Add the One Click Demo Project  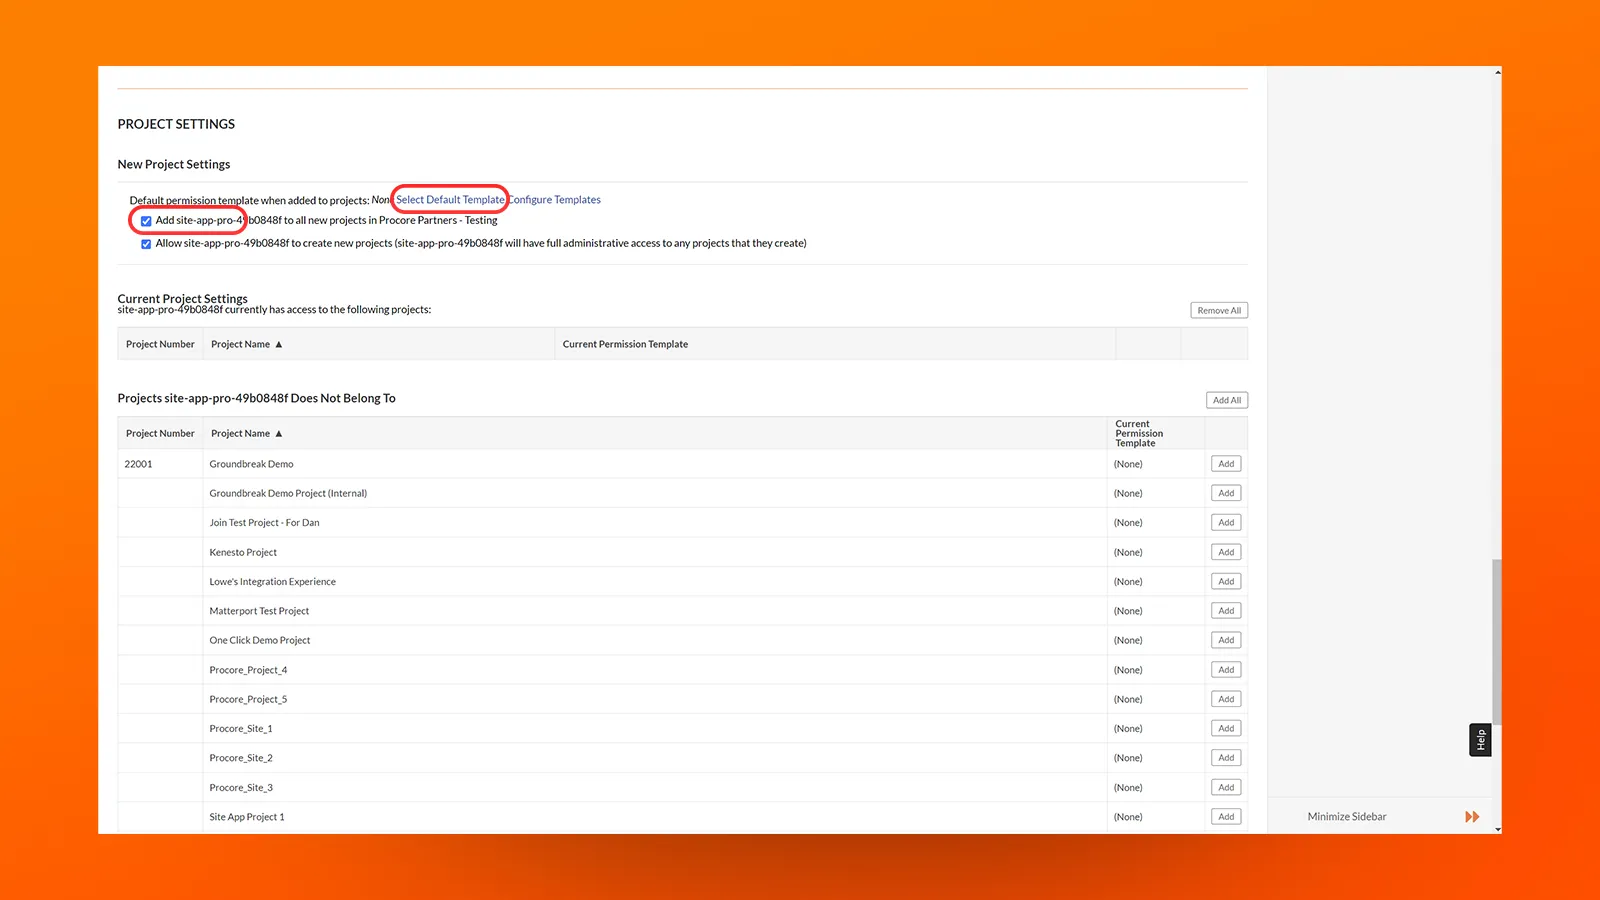click(x=1226, y=639)
